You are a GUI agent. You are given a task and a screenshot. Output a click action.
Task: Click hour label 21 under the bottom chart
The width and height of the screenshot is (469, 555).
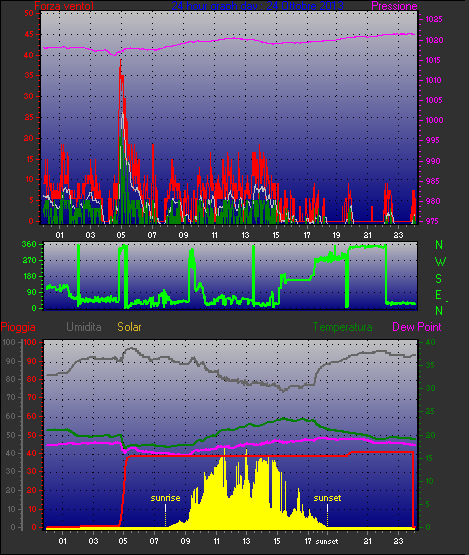(x=368, y=541)
